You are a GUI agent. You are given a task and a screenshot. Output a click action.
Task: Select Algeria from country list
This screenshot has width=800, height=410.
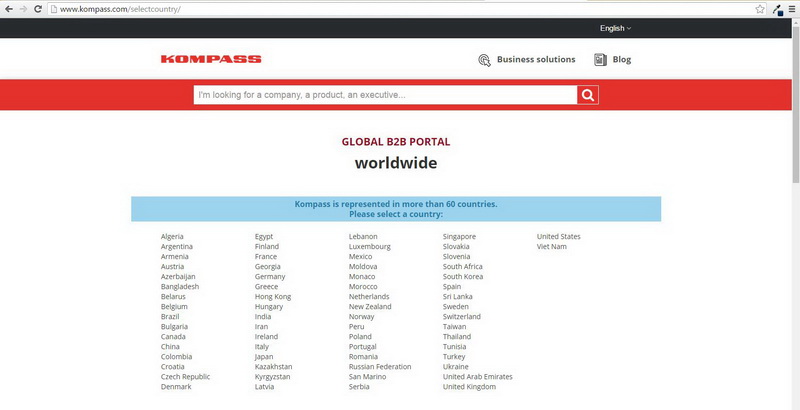(x=172, y=237)
